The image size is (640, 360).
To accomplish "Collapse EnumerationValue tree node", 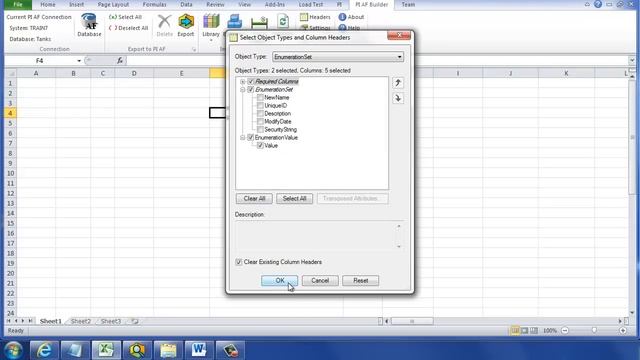I will click(242, 138).
